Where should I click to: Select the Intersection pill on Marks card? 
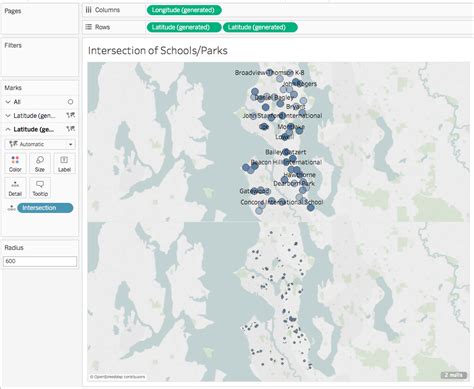point(45,208)
